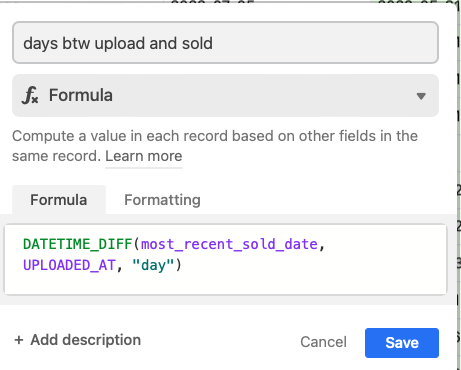
Task: Click the most_recent_sold_date field reference
Action: click(x=229, y=245)
